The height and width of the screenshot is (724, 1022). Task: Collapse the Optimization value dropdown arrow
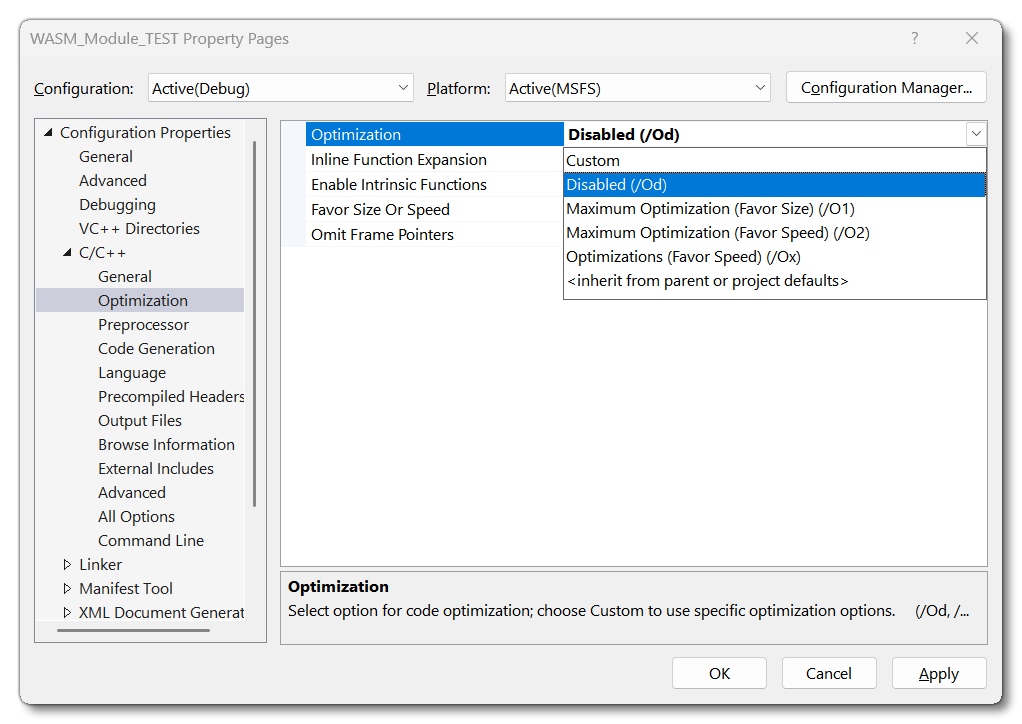pos(975,135)
